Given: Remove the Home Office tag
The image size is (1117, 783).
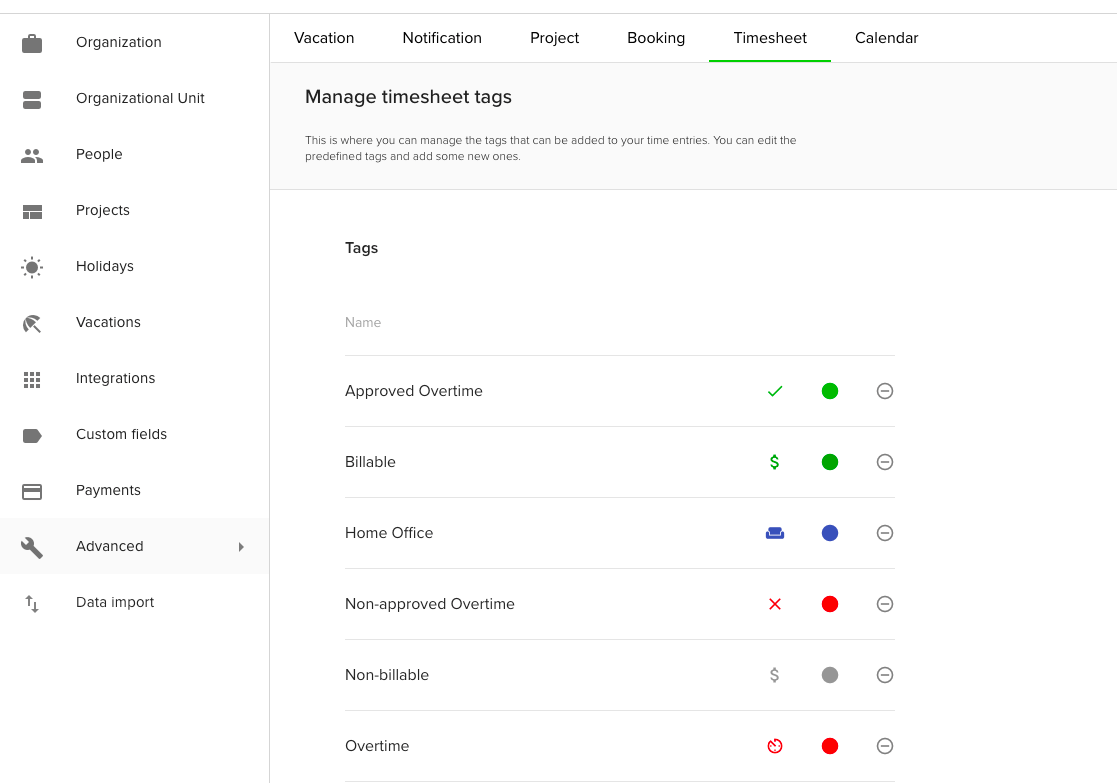Looking at the screenshot, I should [884, 532].
